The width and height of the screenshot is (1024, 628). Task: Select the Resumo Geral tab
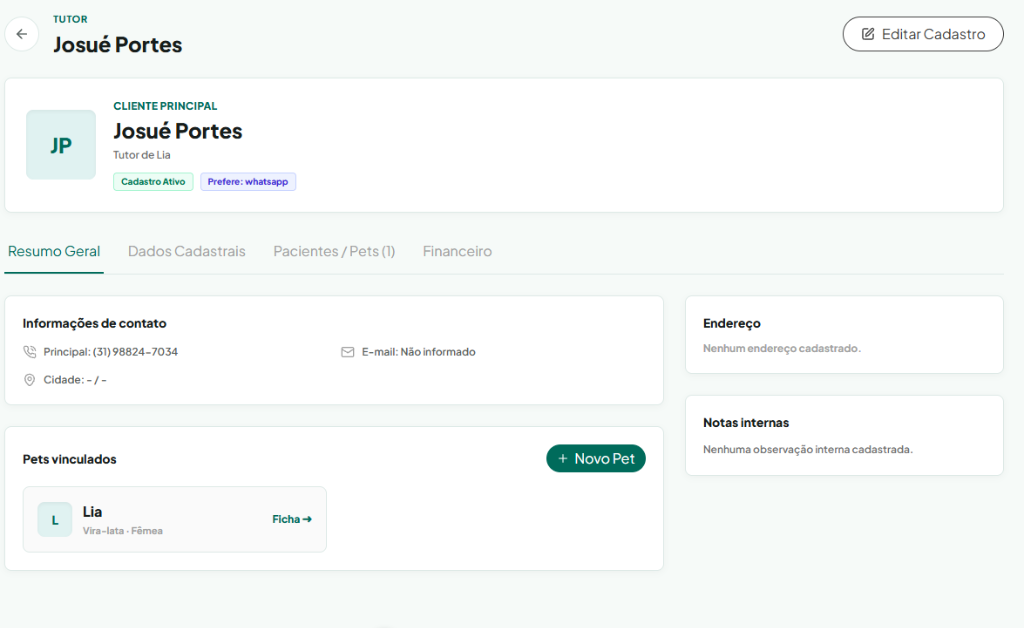[x=54, y=251]
